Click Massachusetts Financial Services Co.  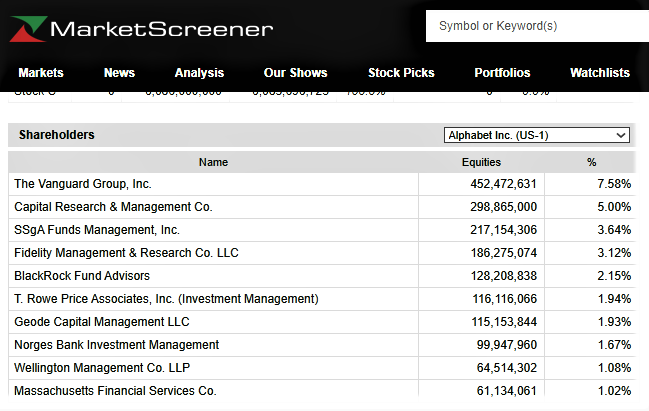(x=115, y=390)
